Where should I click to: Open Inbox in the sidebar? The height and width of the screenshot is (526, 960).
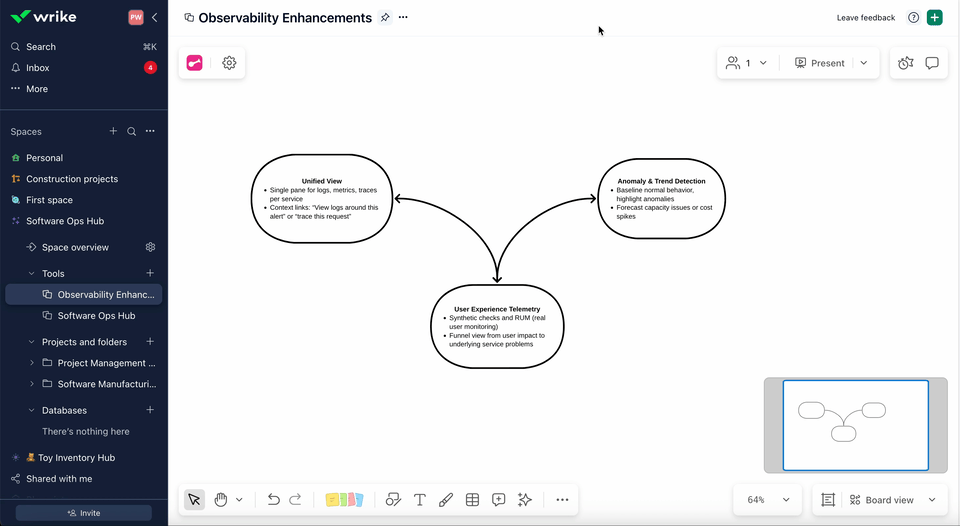[x=38, y=68]
